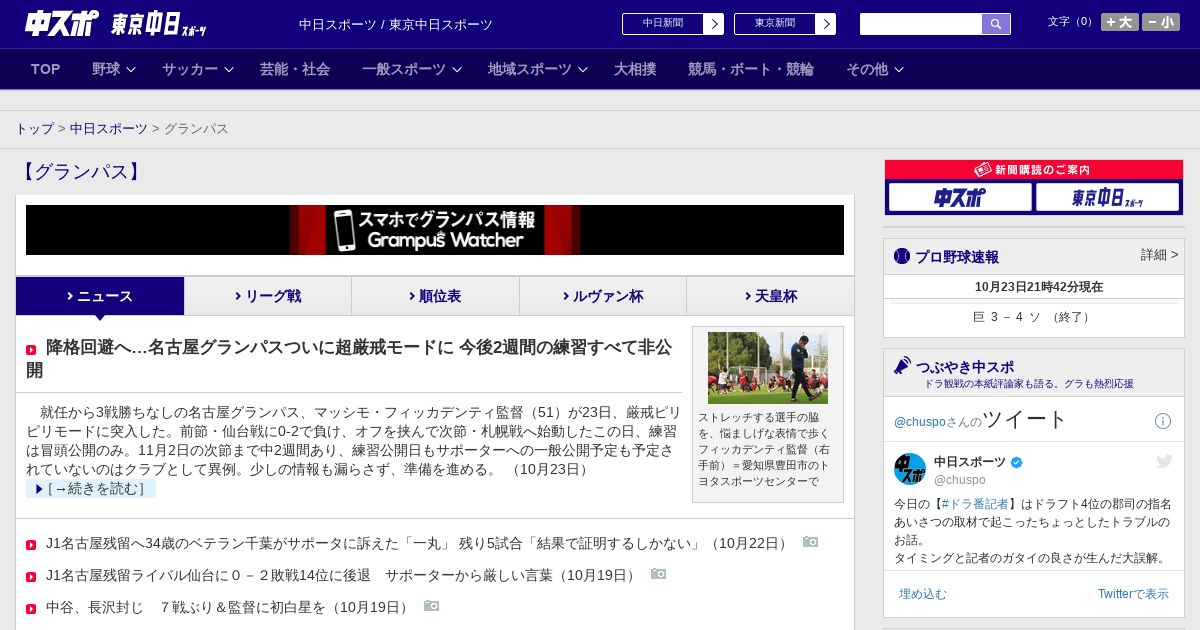Open 競馬・ボート・競輪 navigation item
The width and height of the screenshot is (1200, 630).
click(751, 69)
